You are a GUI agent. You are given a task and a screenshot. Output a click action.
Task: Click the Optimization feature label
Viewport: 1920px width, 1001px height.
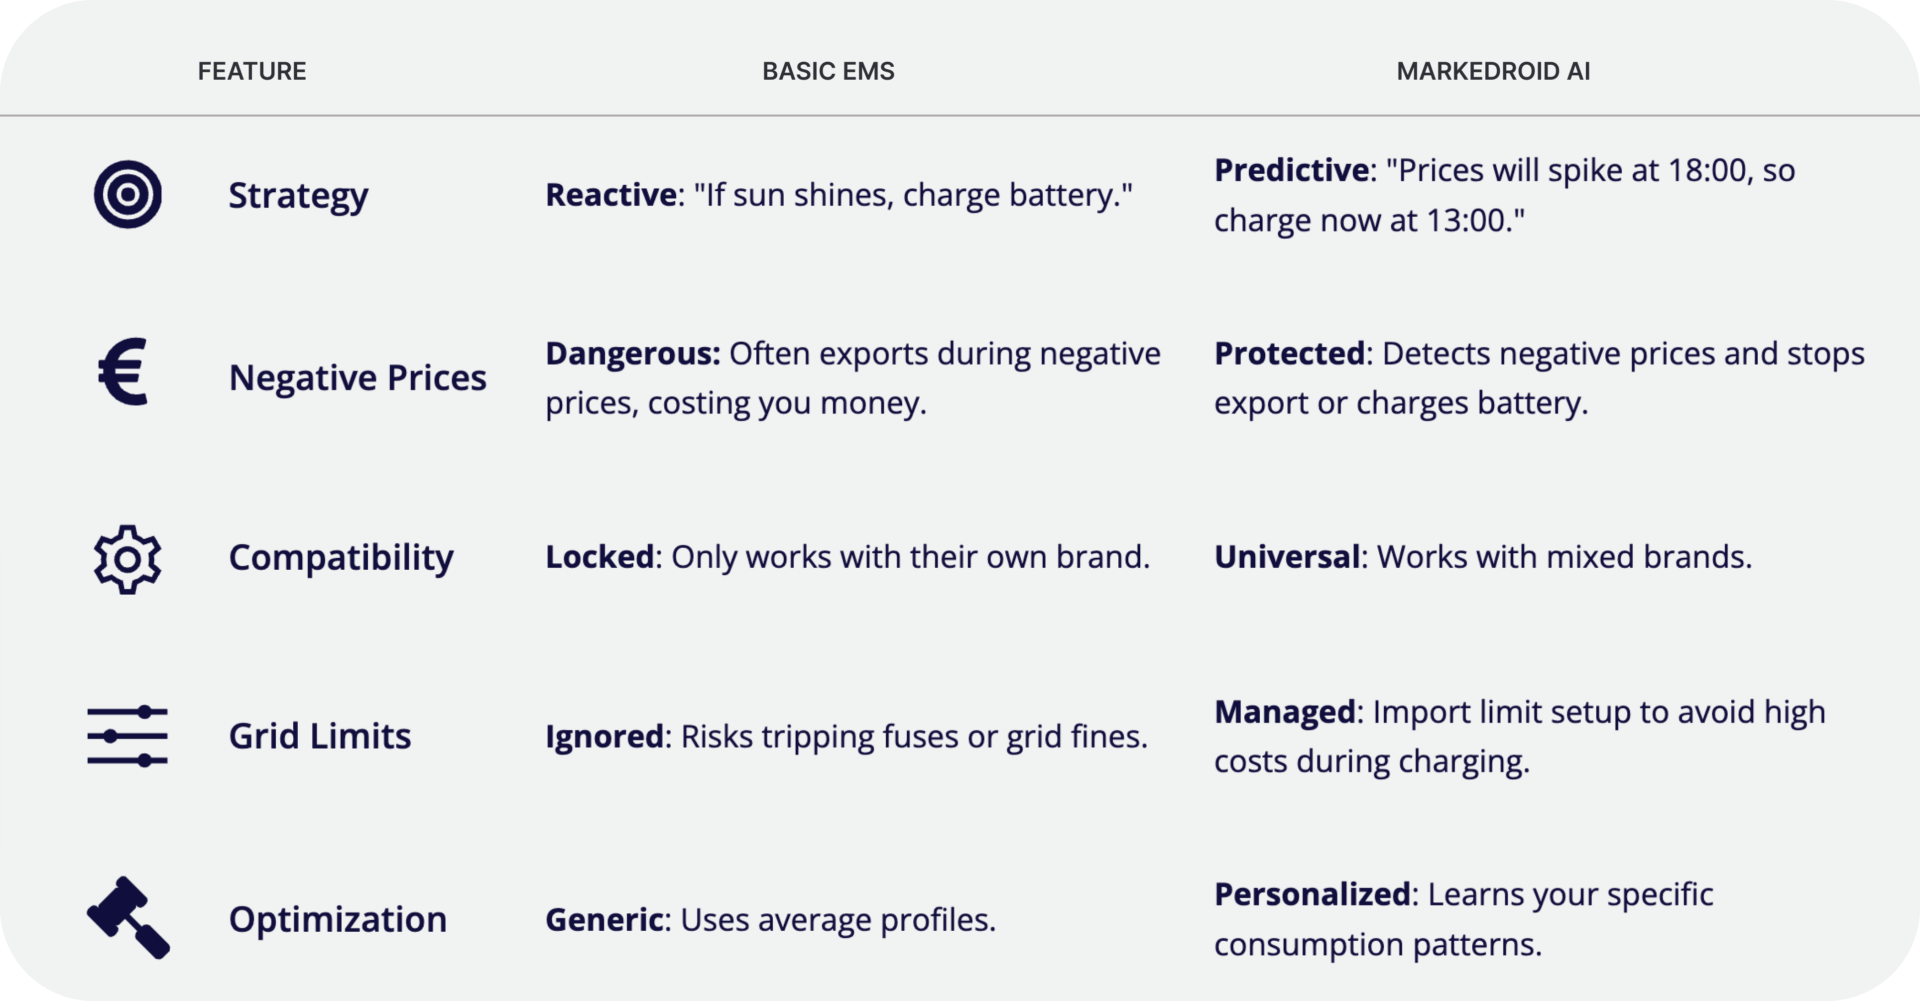coord(338,919)
